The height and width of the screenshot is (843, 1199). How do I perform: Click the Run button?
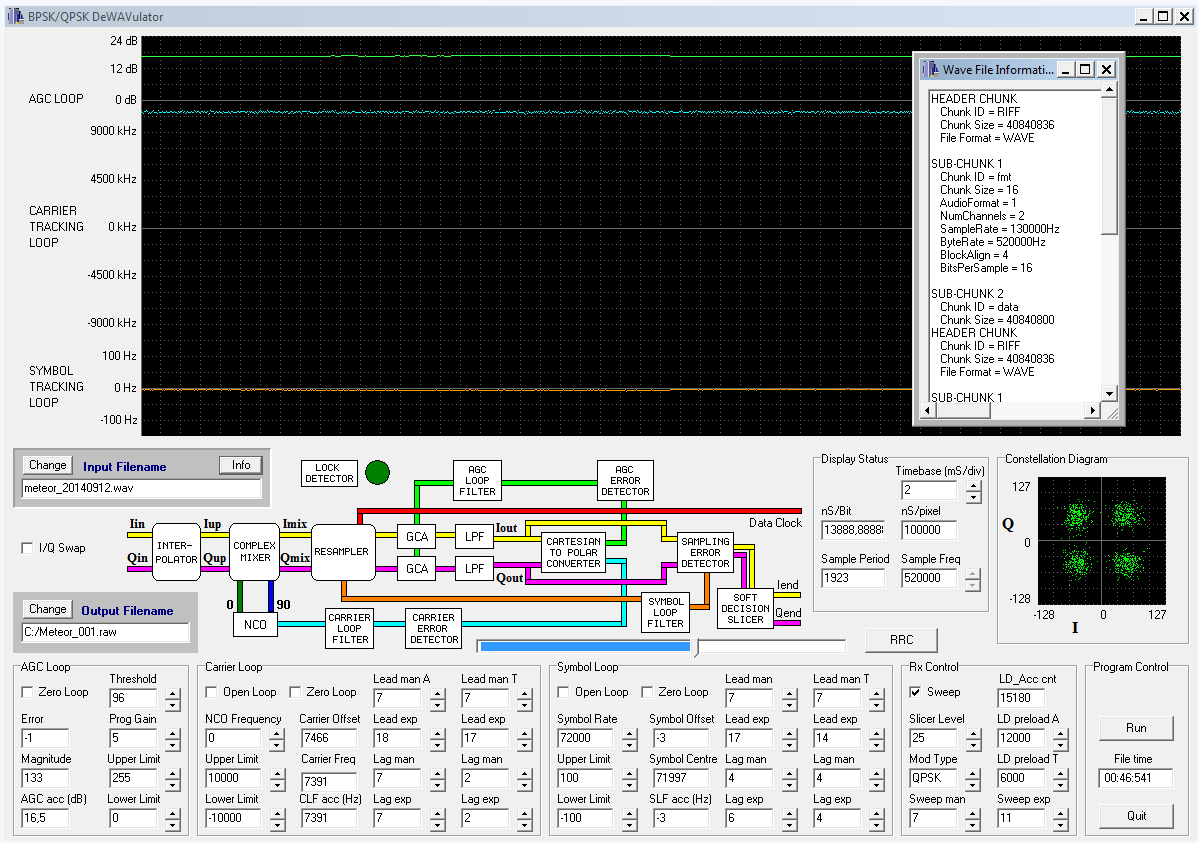1136,728
